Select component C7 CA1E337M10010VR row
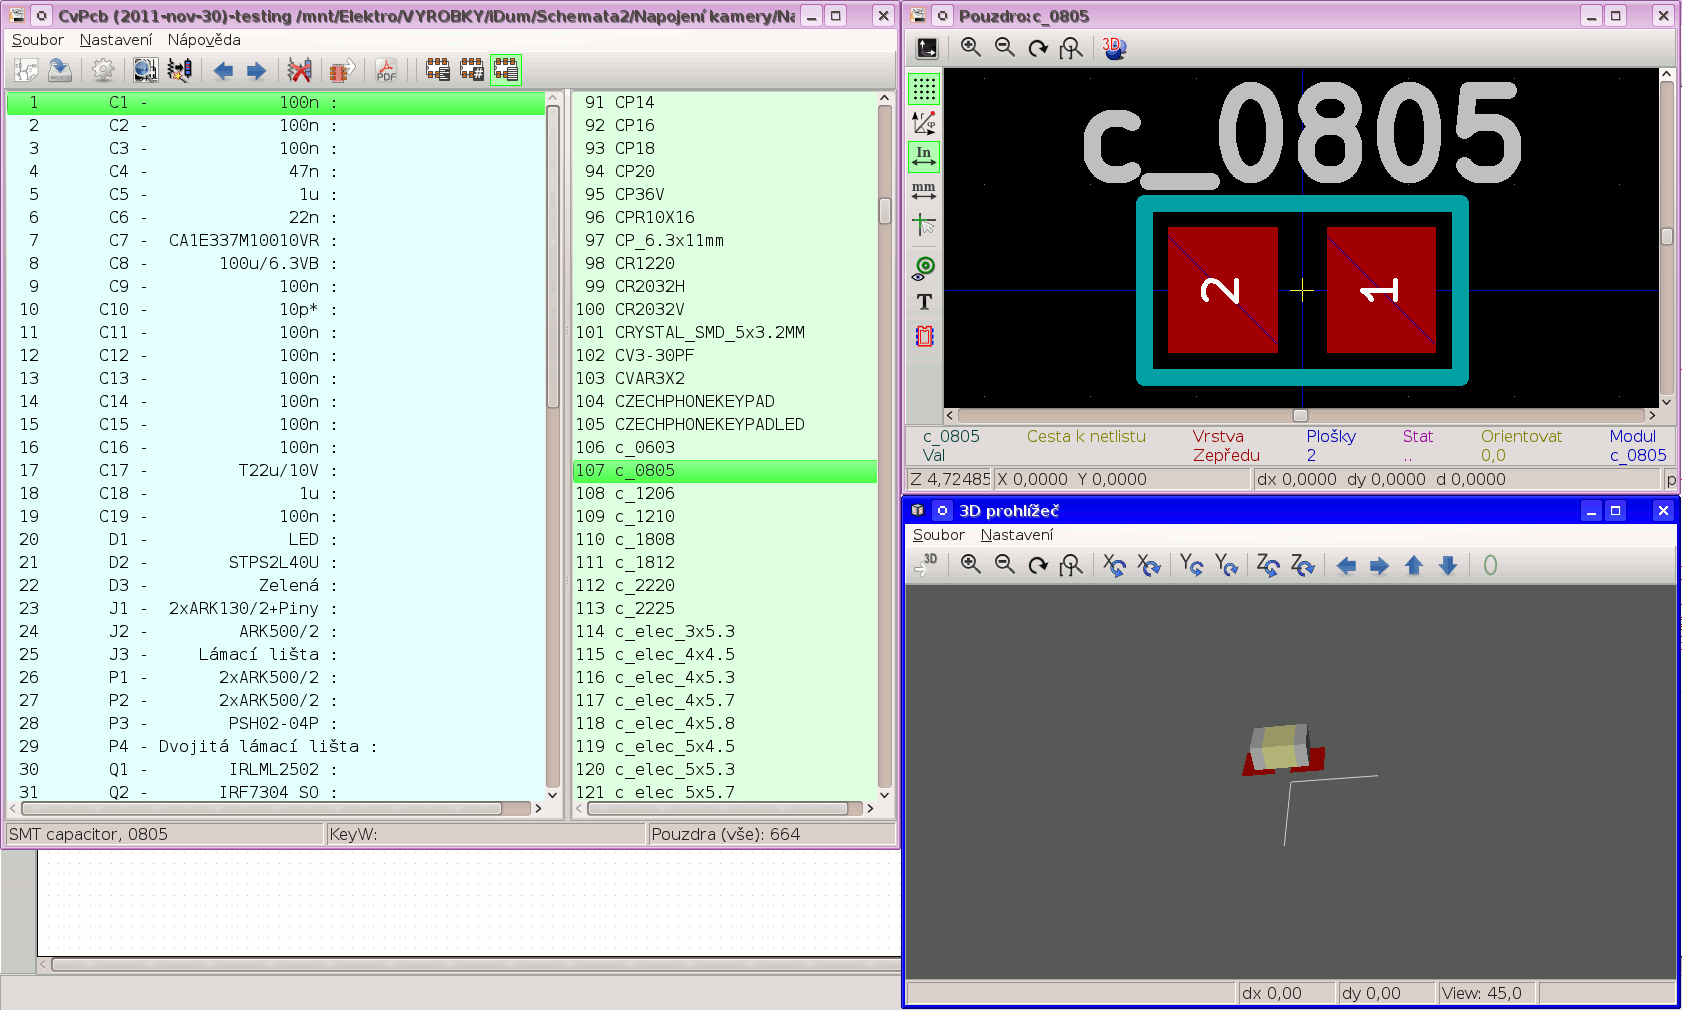1682x1010 pixels. pos(276,240)
